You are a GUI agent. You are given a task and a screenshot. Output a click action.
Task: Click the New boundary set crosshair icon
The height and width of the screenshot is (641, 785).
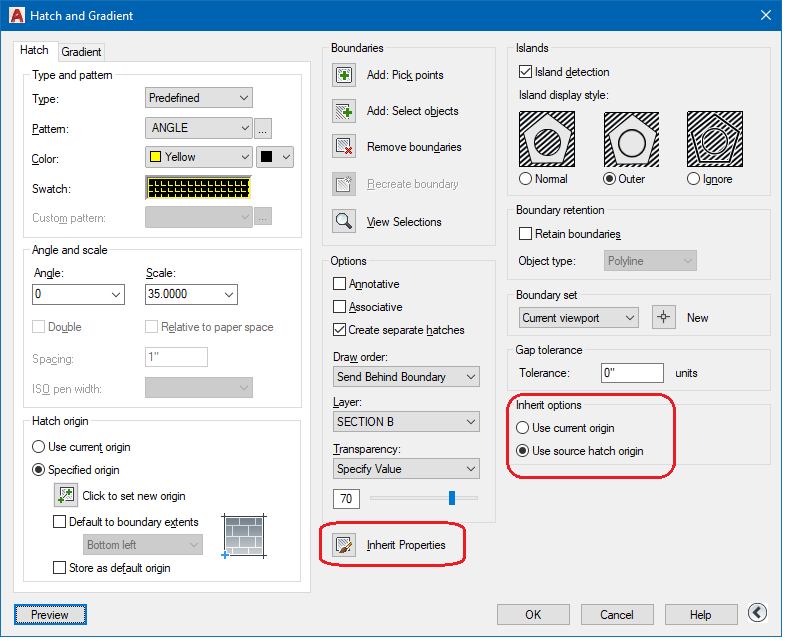[663, 317]
